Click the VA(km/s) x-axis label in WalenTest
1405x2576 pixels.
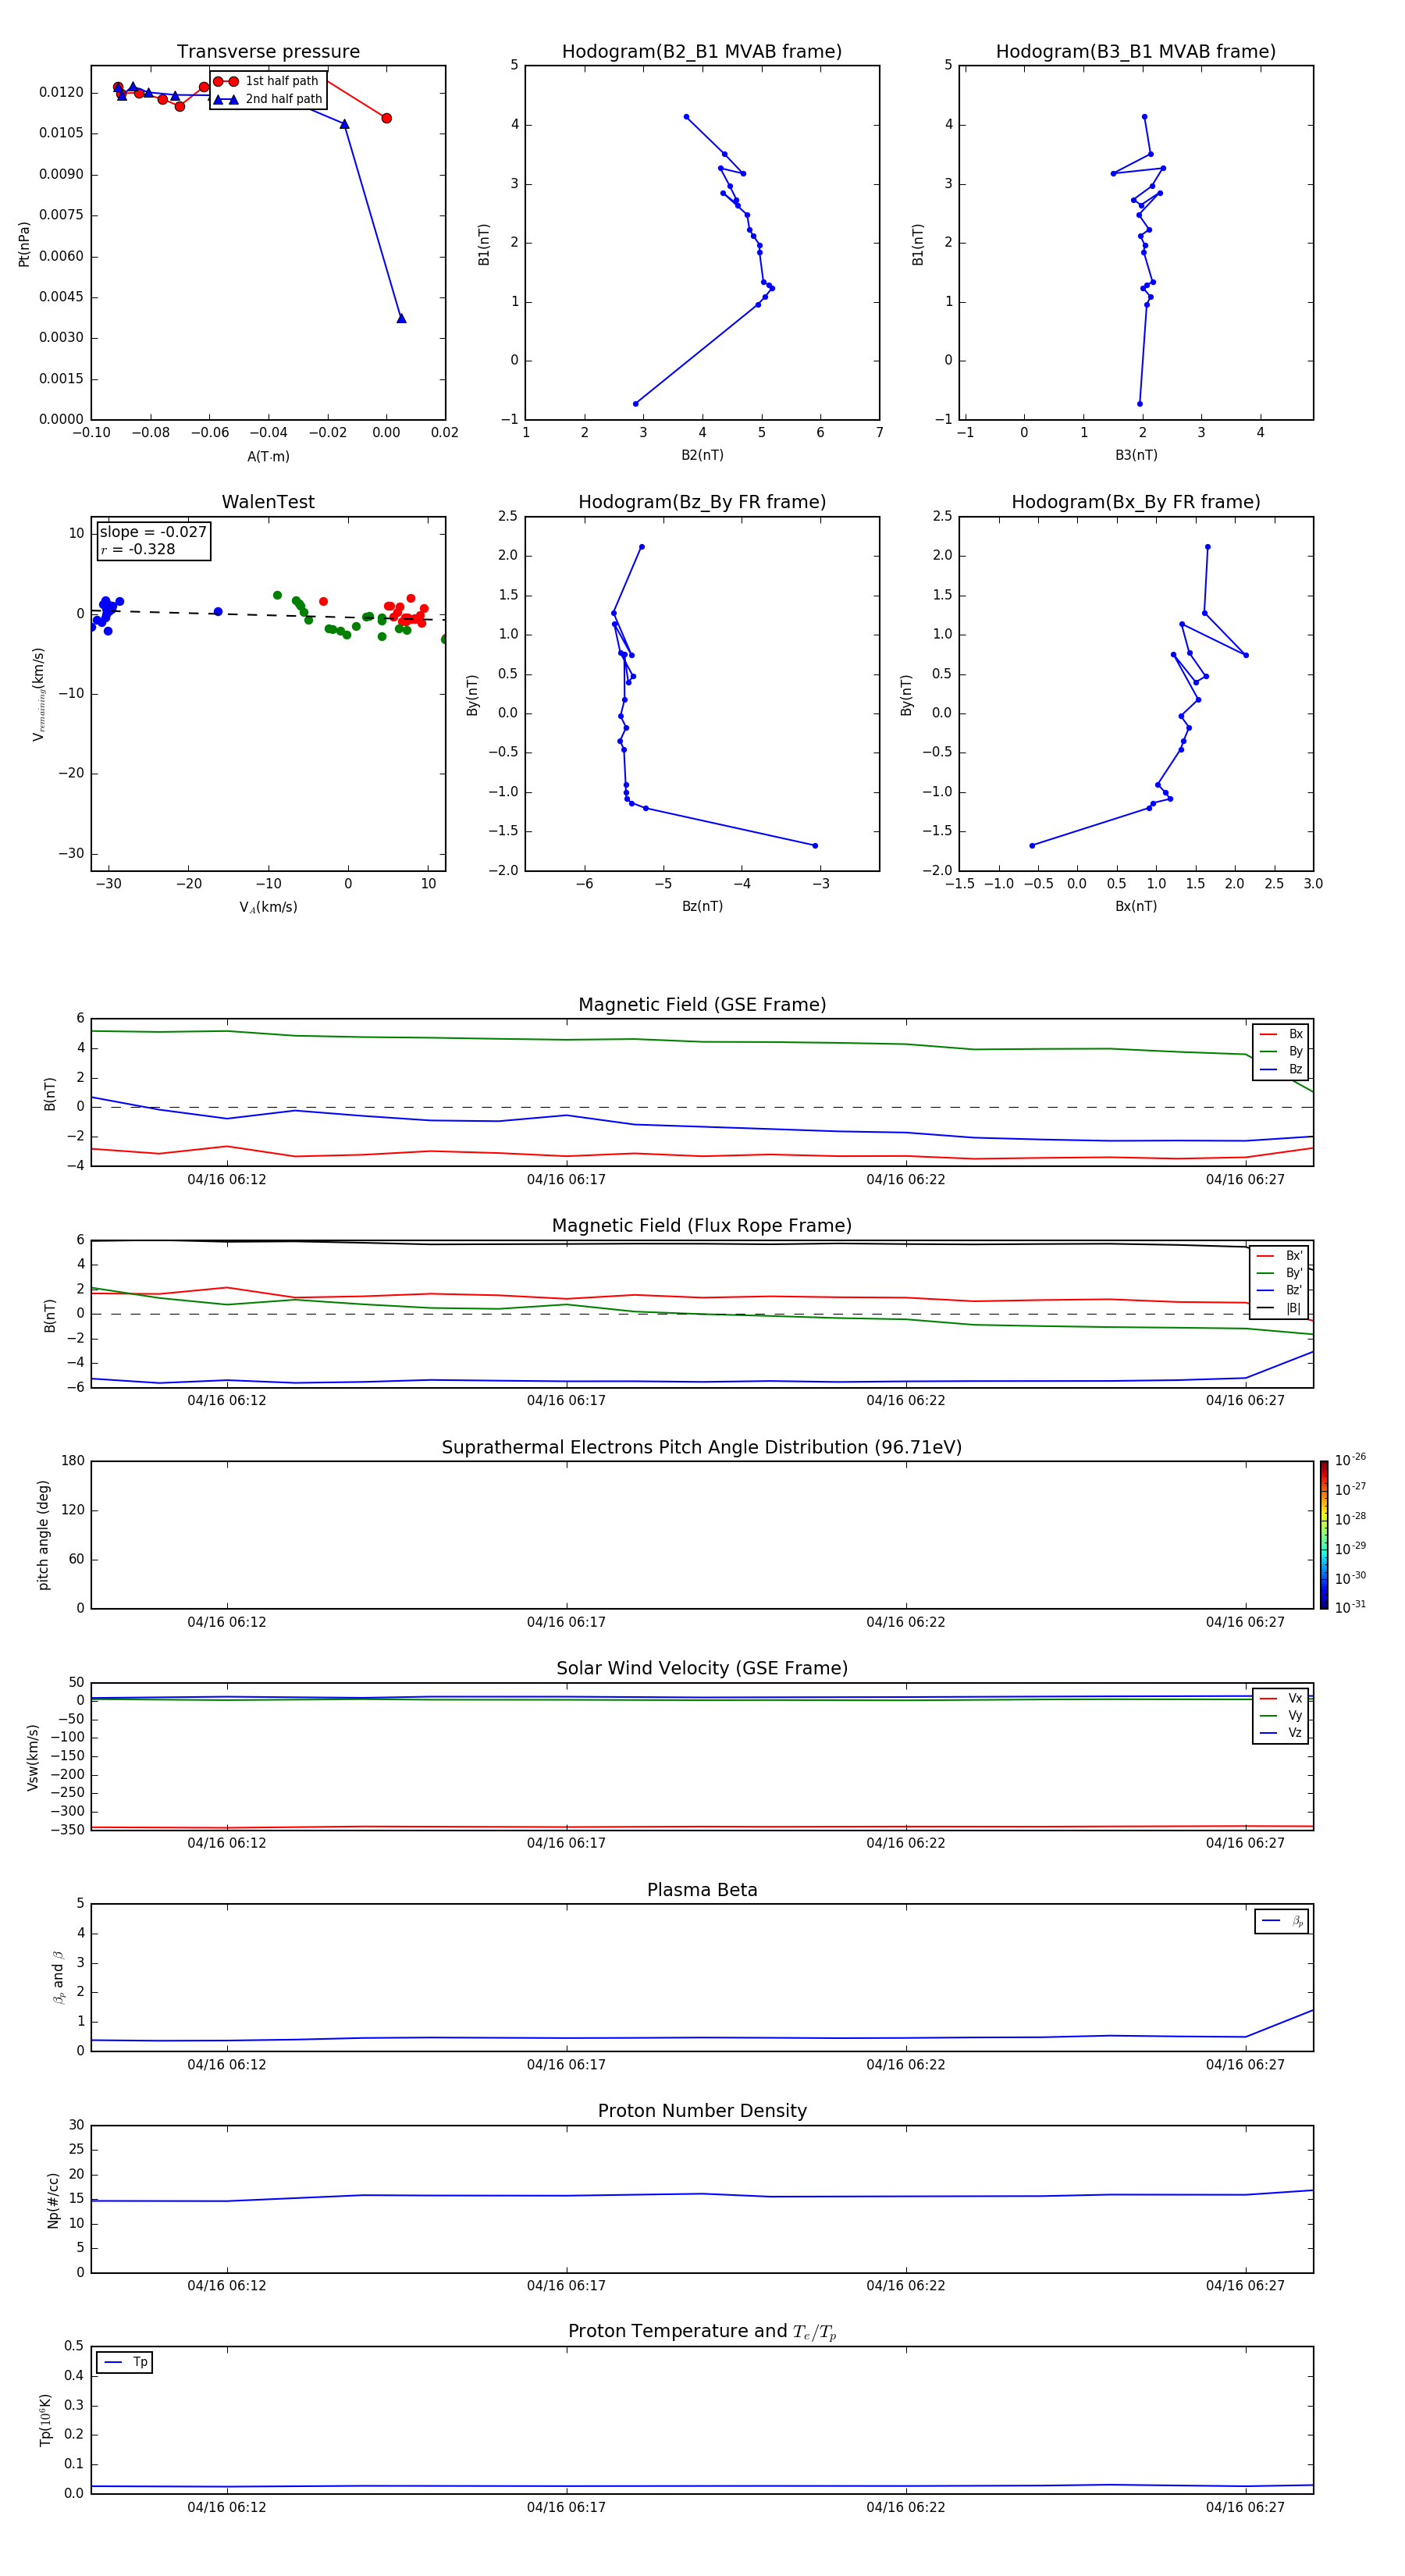[x=268, y=907]
